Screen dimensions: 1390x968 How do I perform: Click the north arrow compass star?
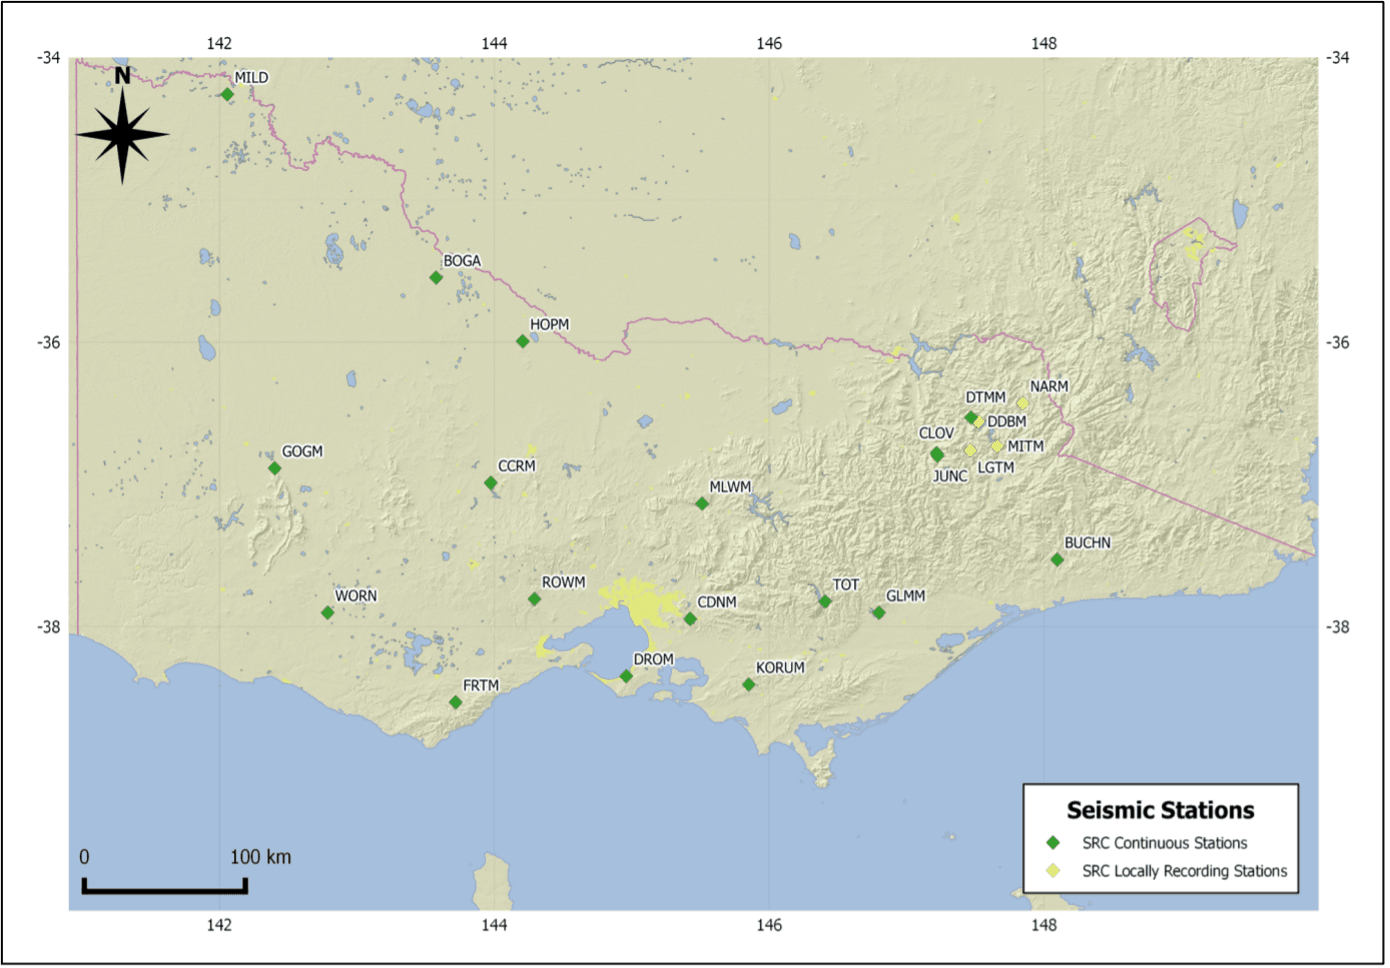click(122, 134)
